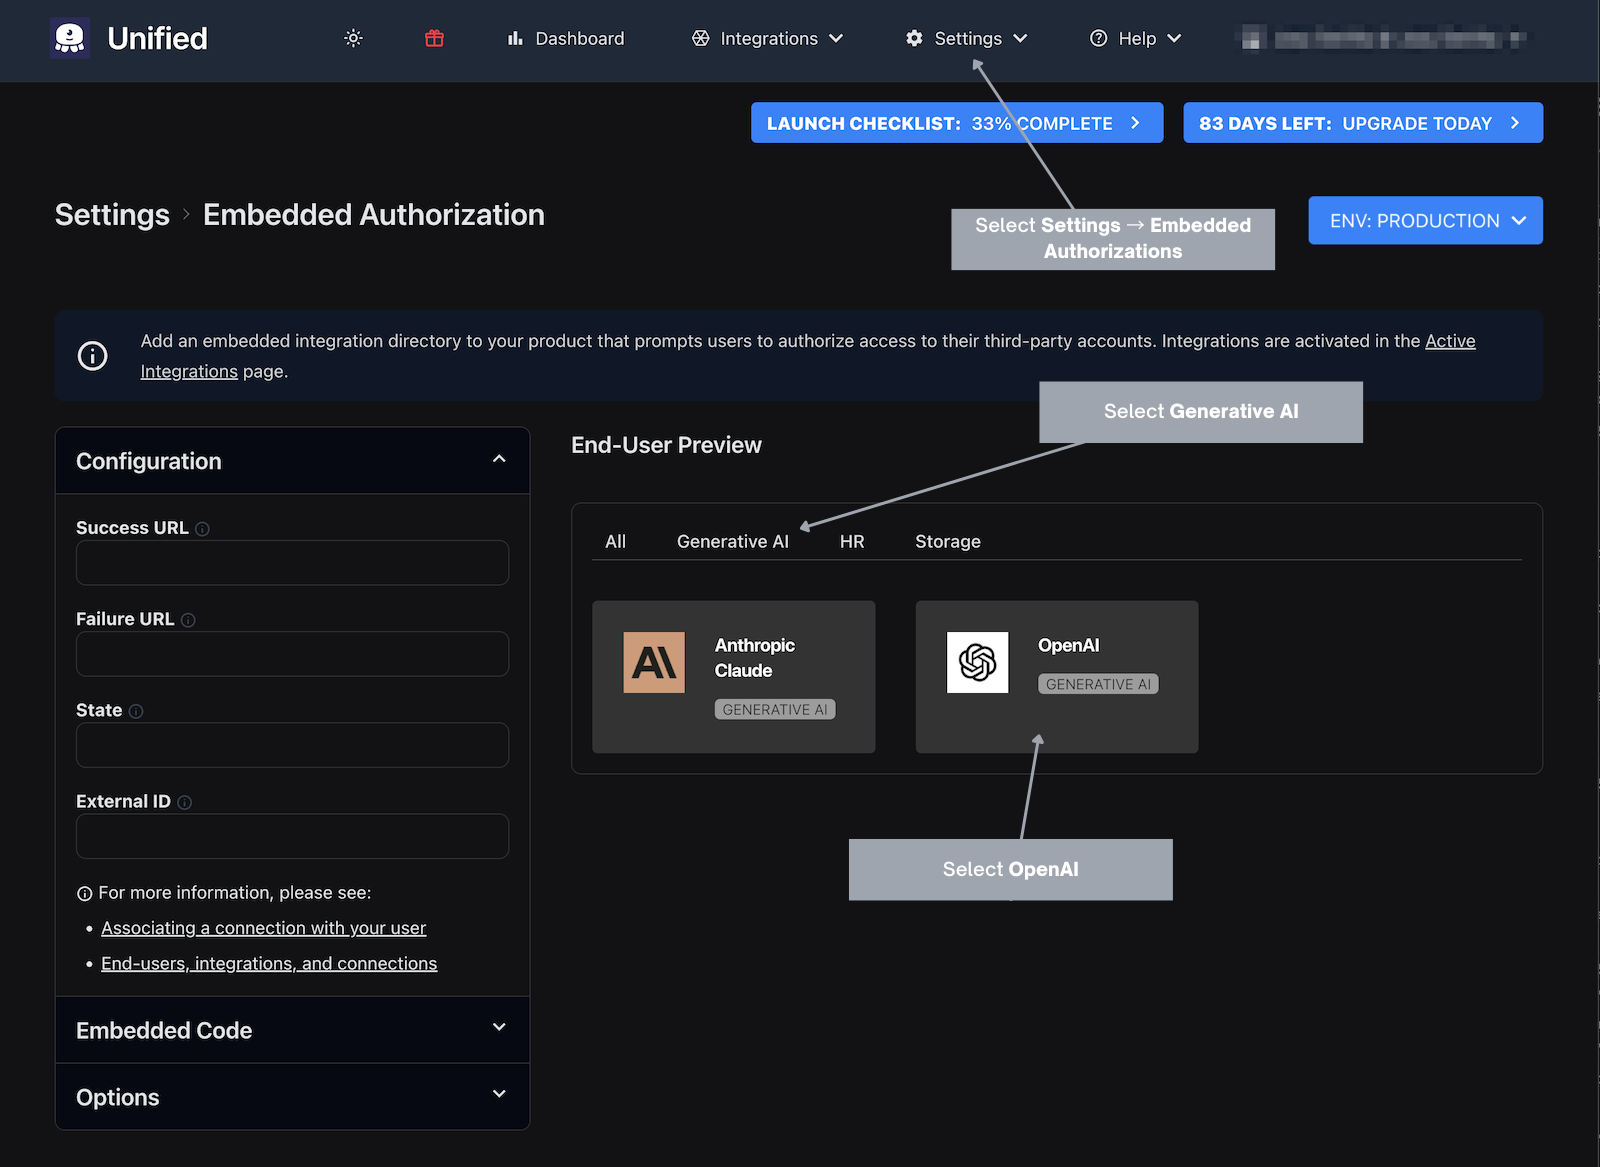Viewport: 1600px width, 1167px height.
Task: Click the 83 Days Left upgrade button
Action: (x=1362, y=122)
